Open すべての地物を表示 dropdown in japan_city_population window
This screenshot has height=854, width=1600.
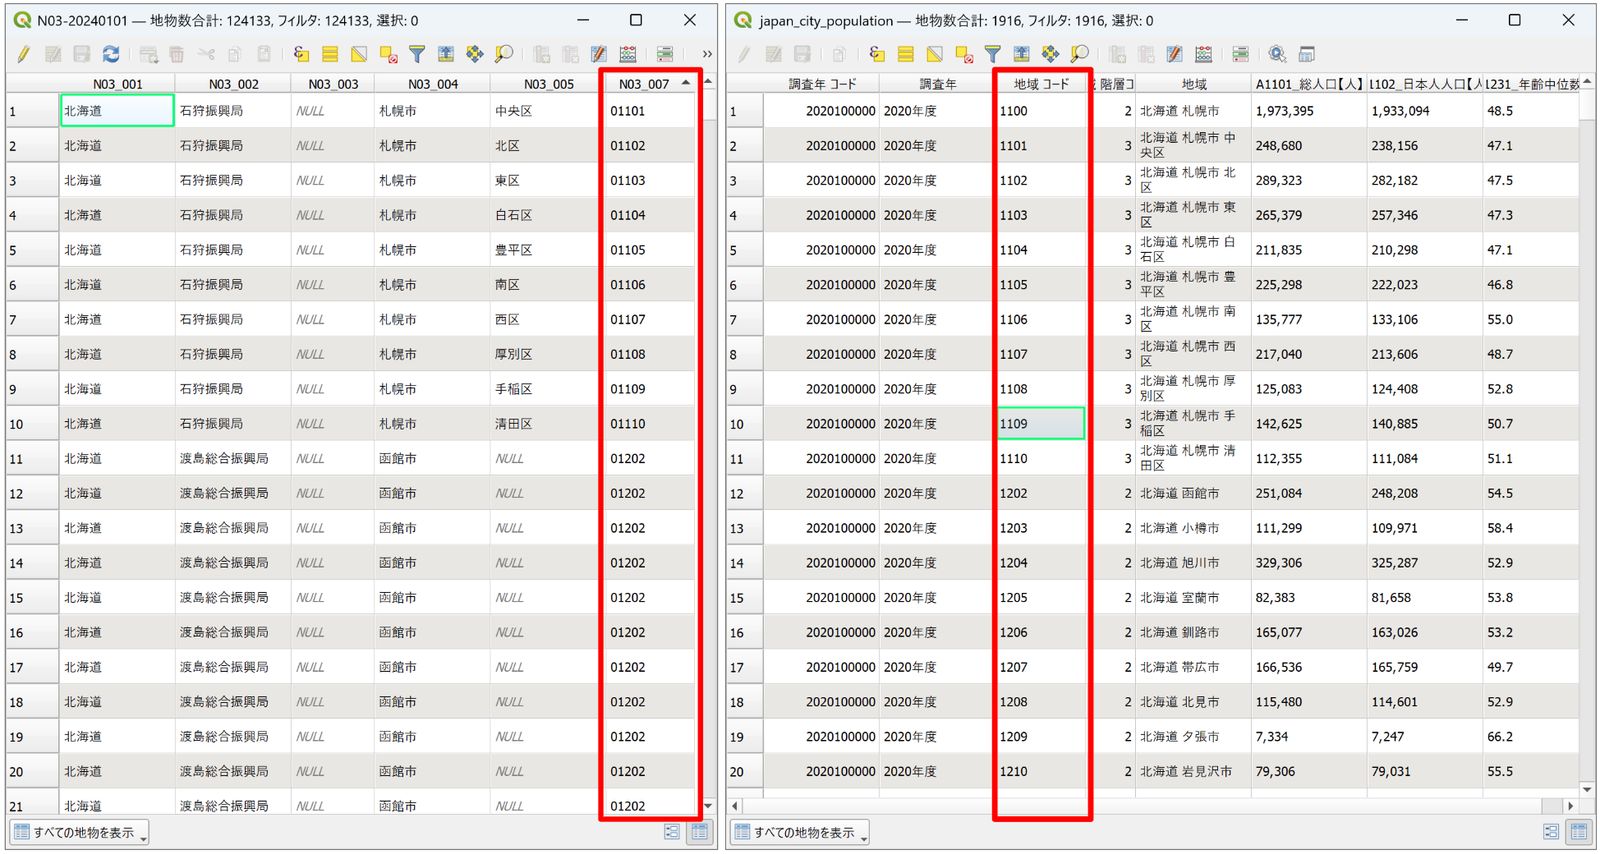coord(799,832)
